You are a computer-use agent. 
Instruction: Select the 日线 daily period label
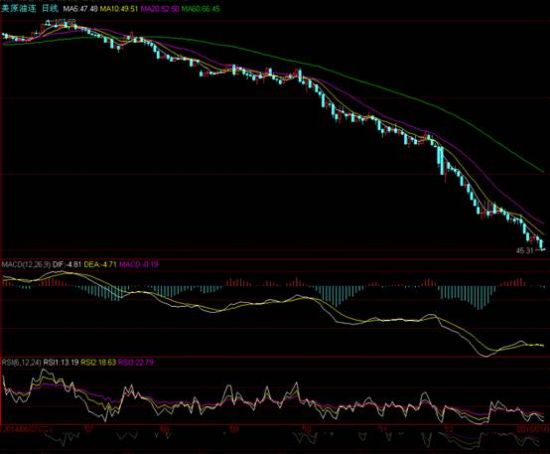[50, 8]
